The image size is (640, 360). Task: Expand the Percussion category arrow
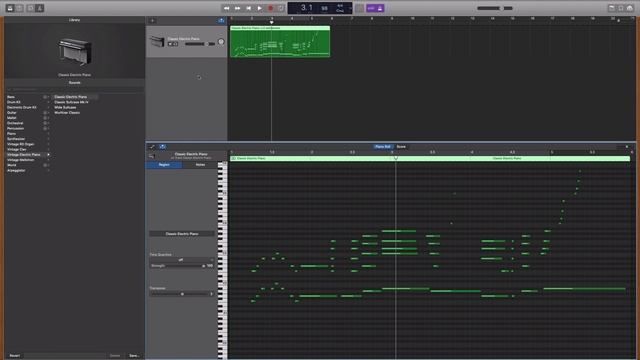pyautogui.click(x=48, y=128)
